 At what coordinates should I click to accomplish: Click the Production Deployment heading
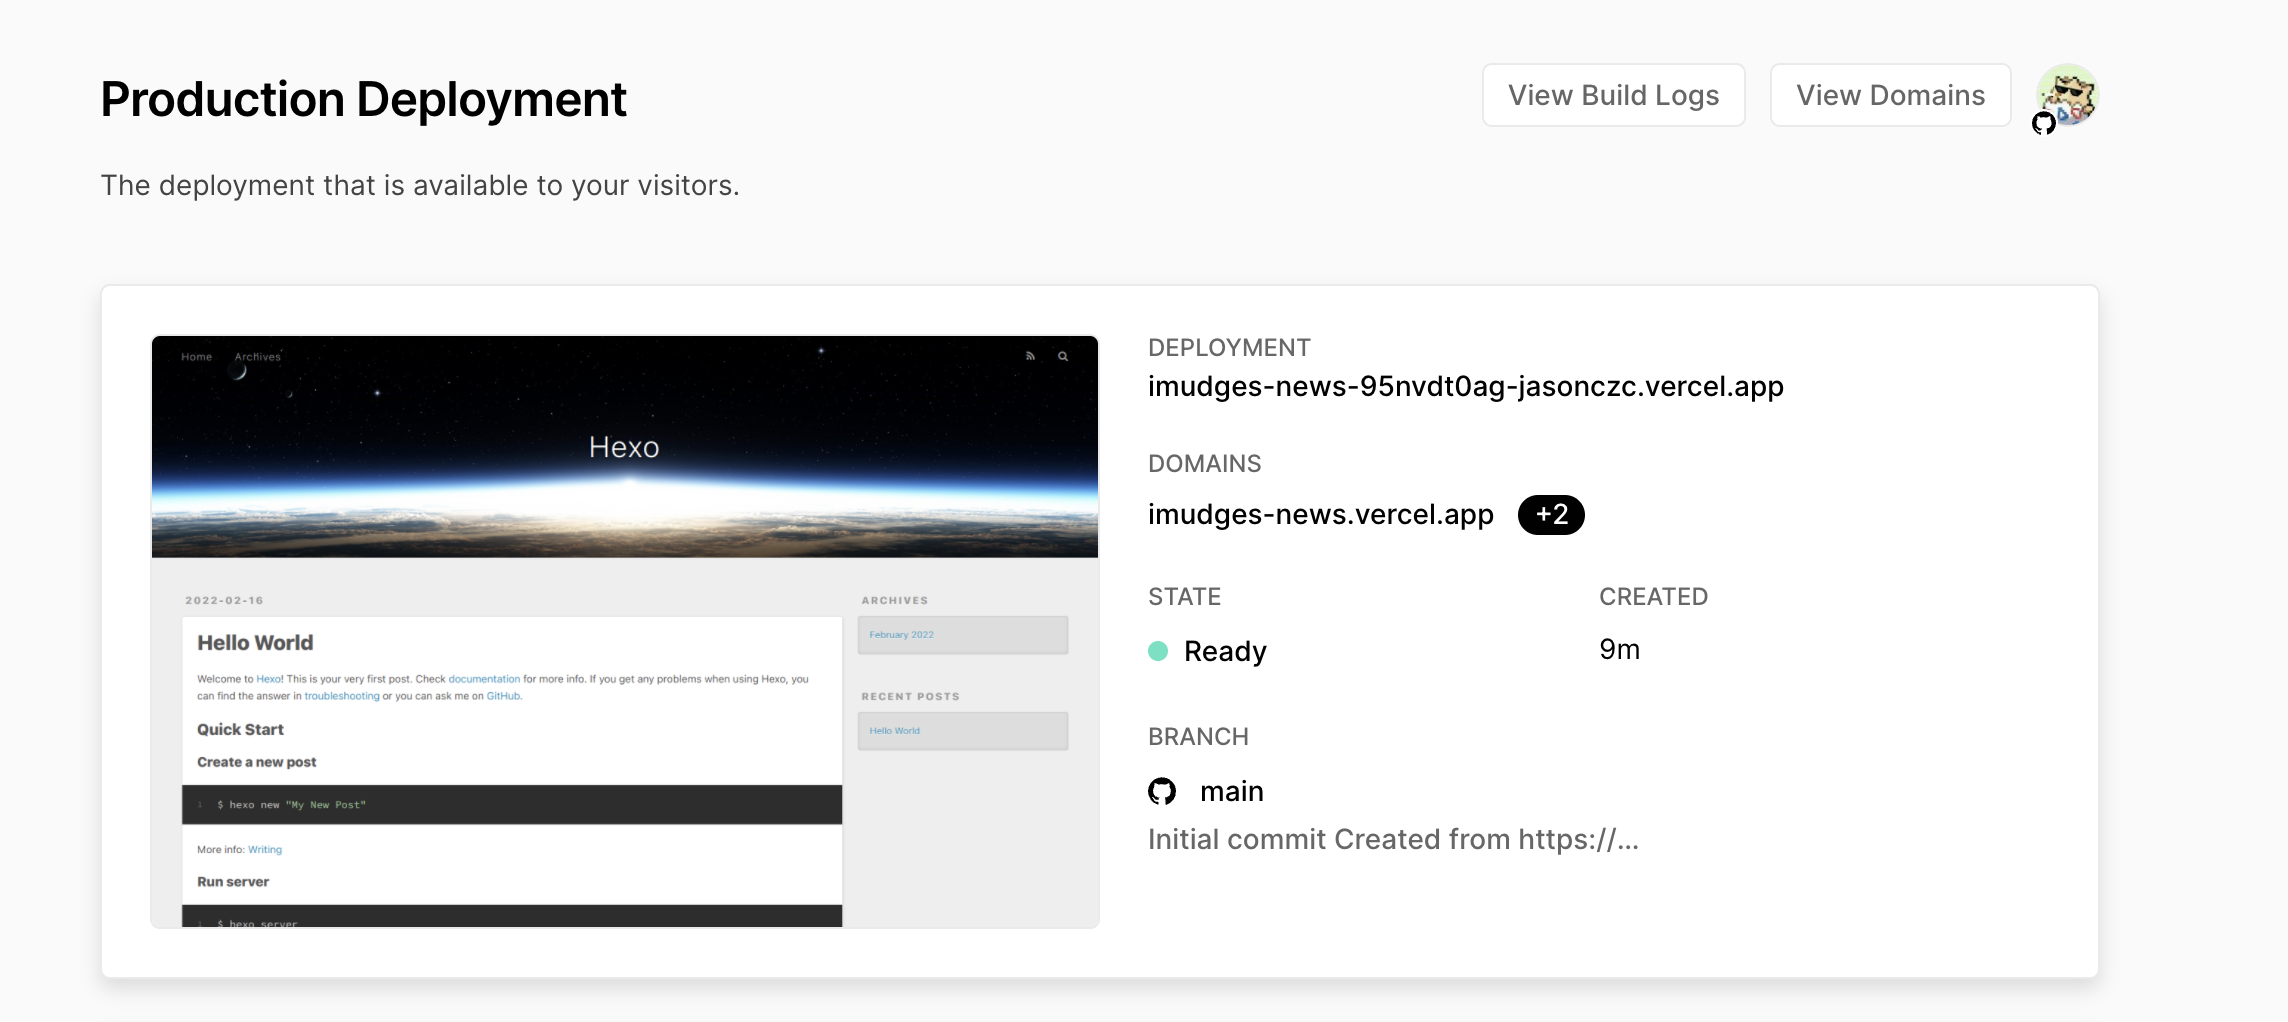click(x=364, y=99)
